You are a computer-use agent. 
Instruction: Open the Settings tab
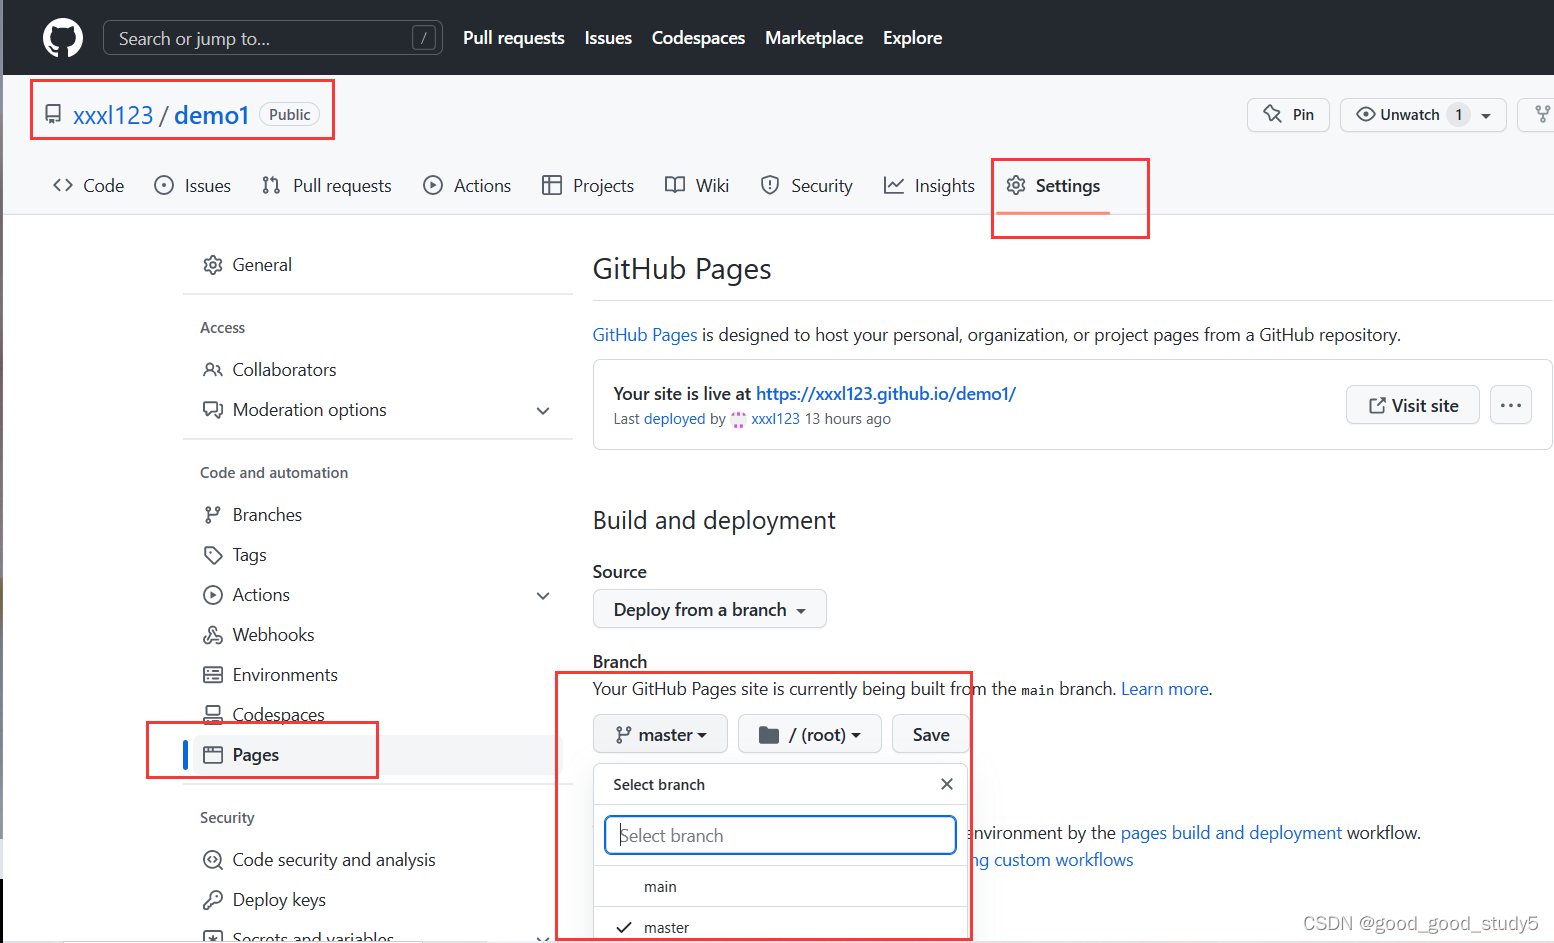1053,186
